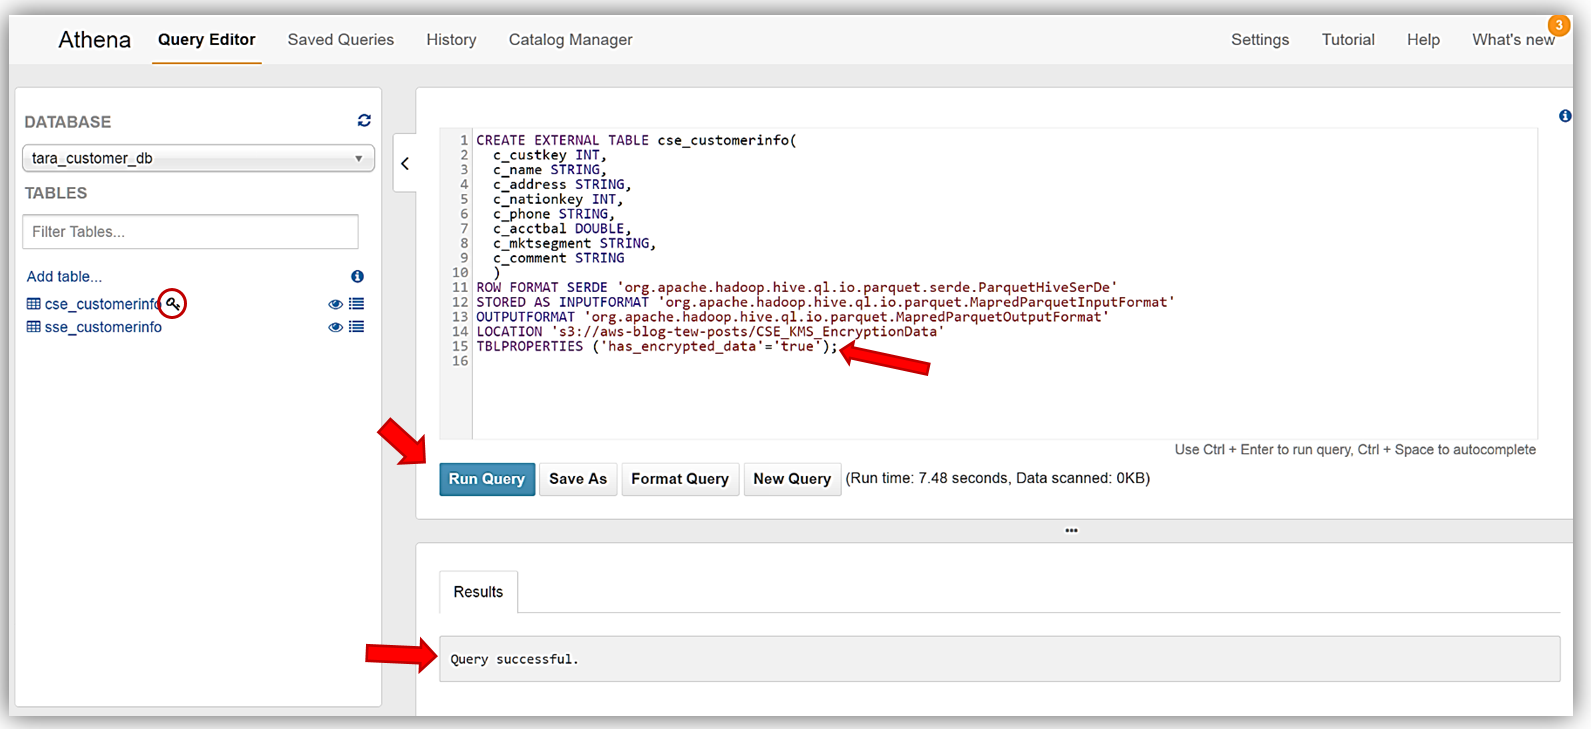Open the What's new notification badge
This screenshot has width=1591, height=729.
[x=1558, y=25]
